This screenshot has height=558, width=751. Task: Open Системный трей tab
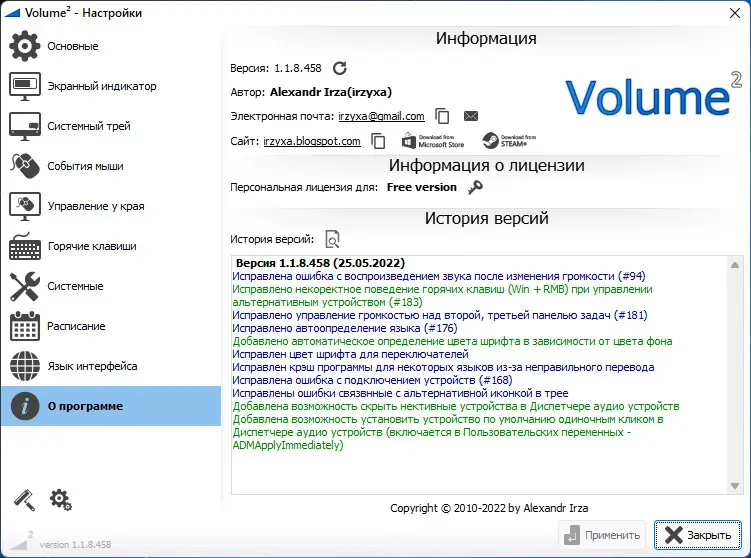pos(111,126)
